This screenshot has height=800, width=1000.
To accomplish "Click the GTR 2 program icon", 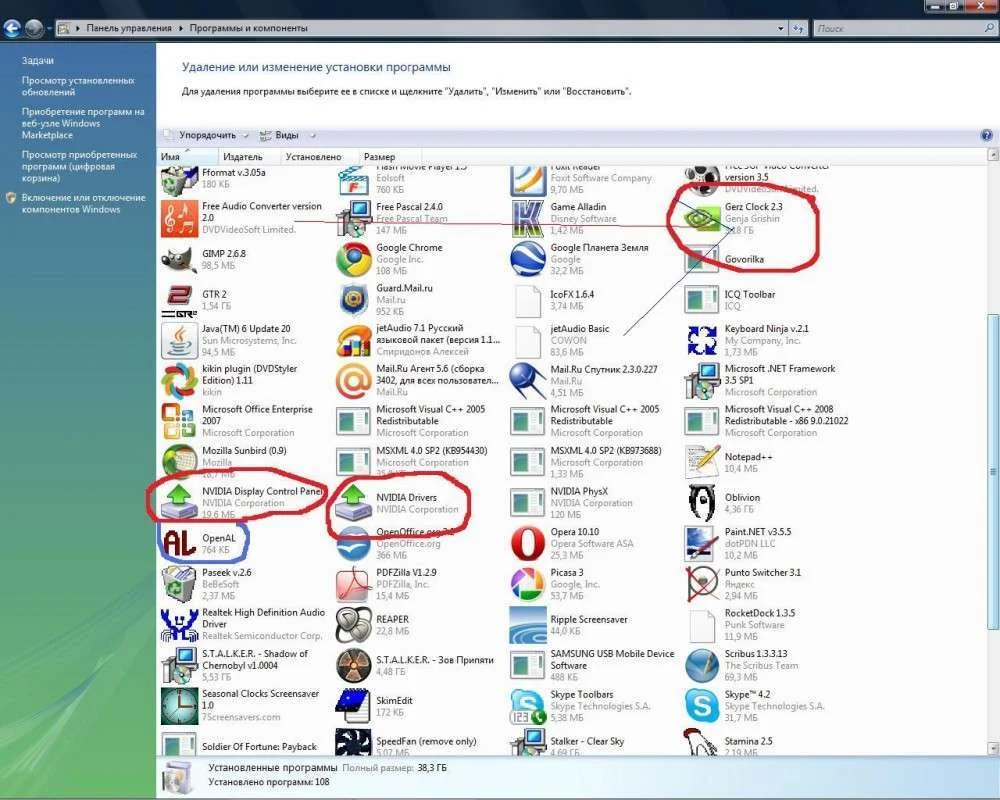I will [x=179, y=300].
